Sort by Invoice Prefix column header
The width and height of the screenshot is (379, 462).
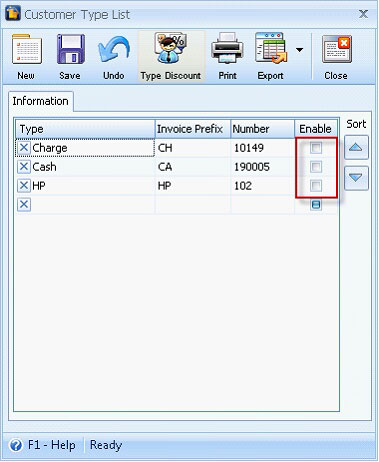[193, 129]
